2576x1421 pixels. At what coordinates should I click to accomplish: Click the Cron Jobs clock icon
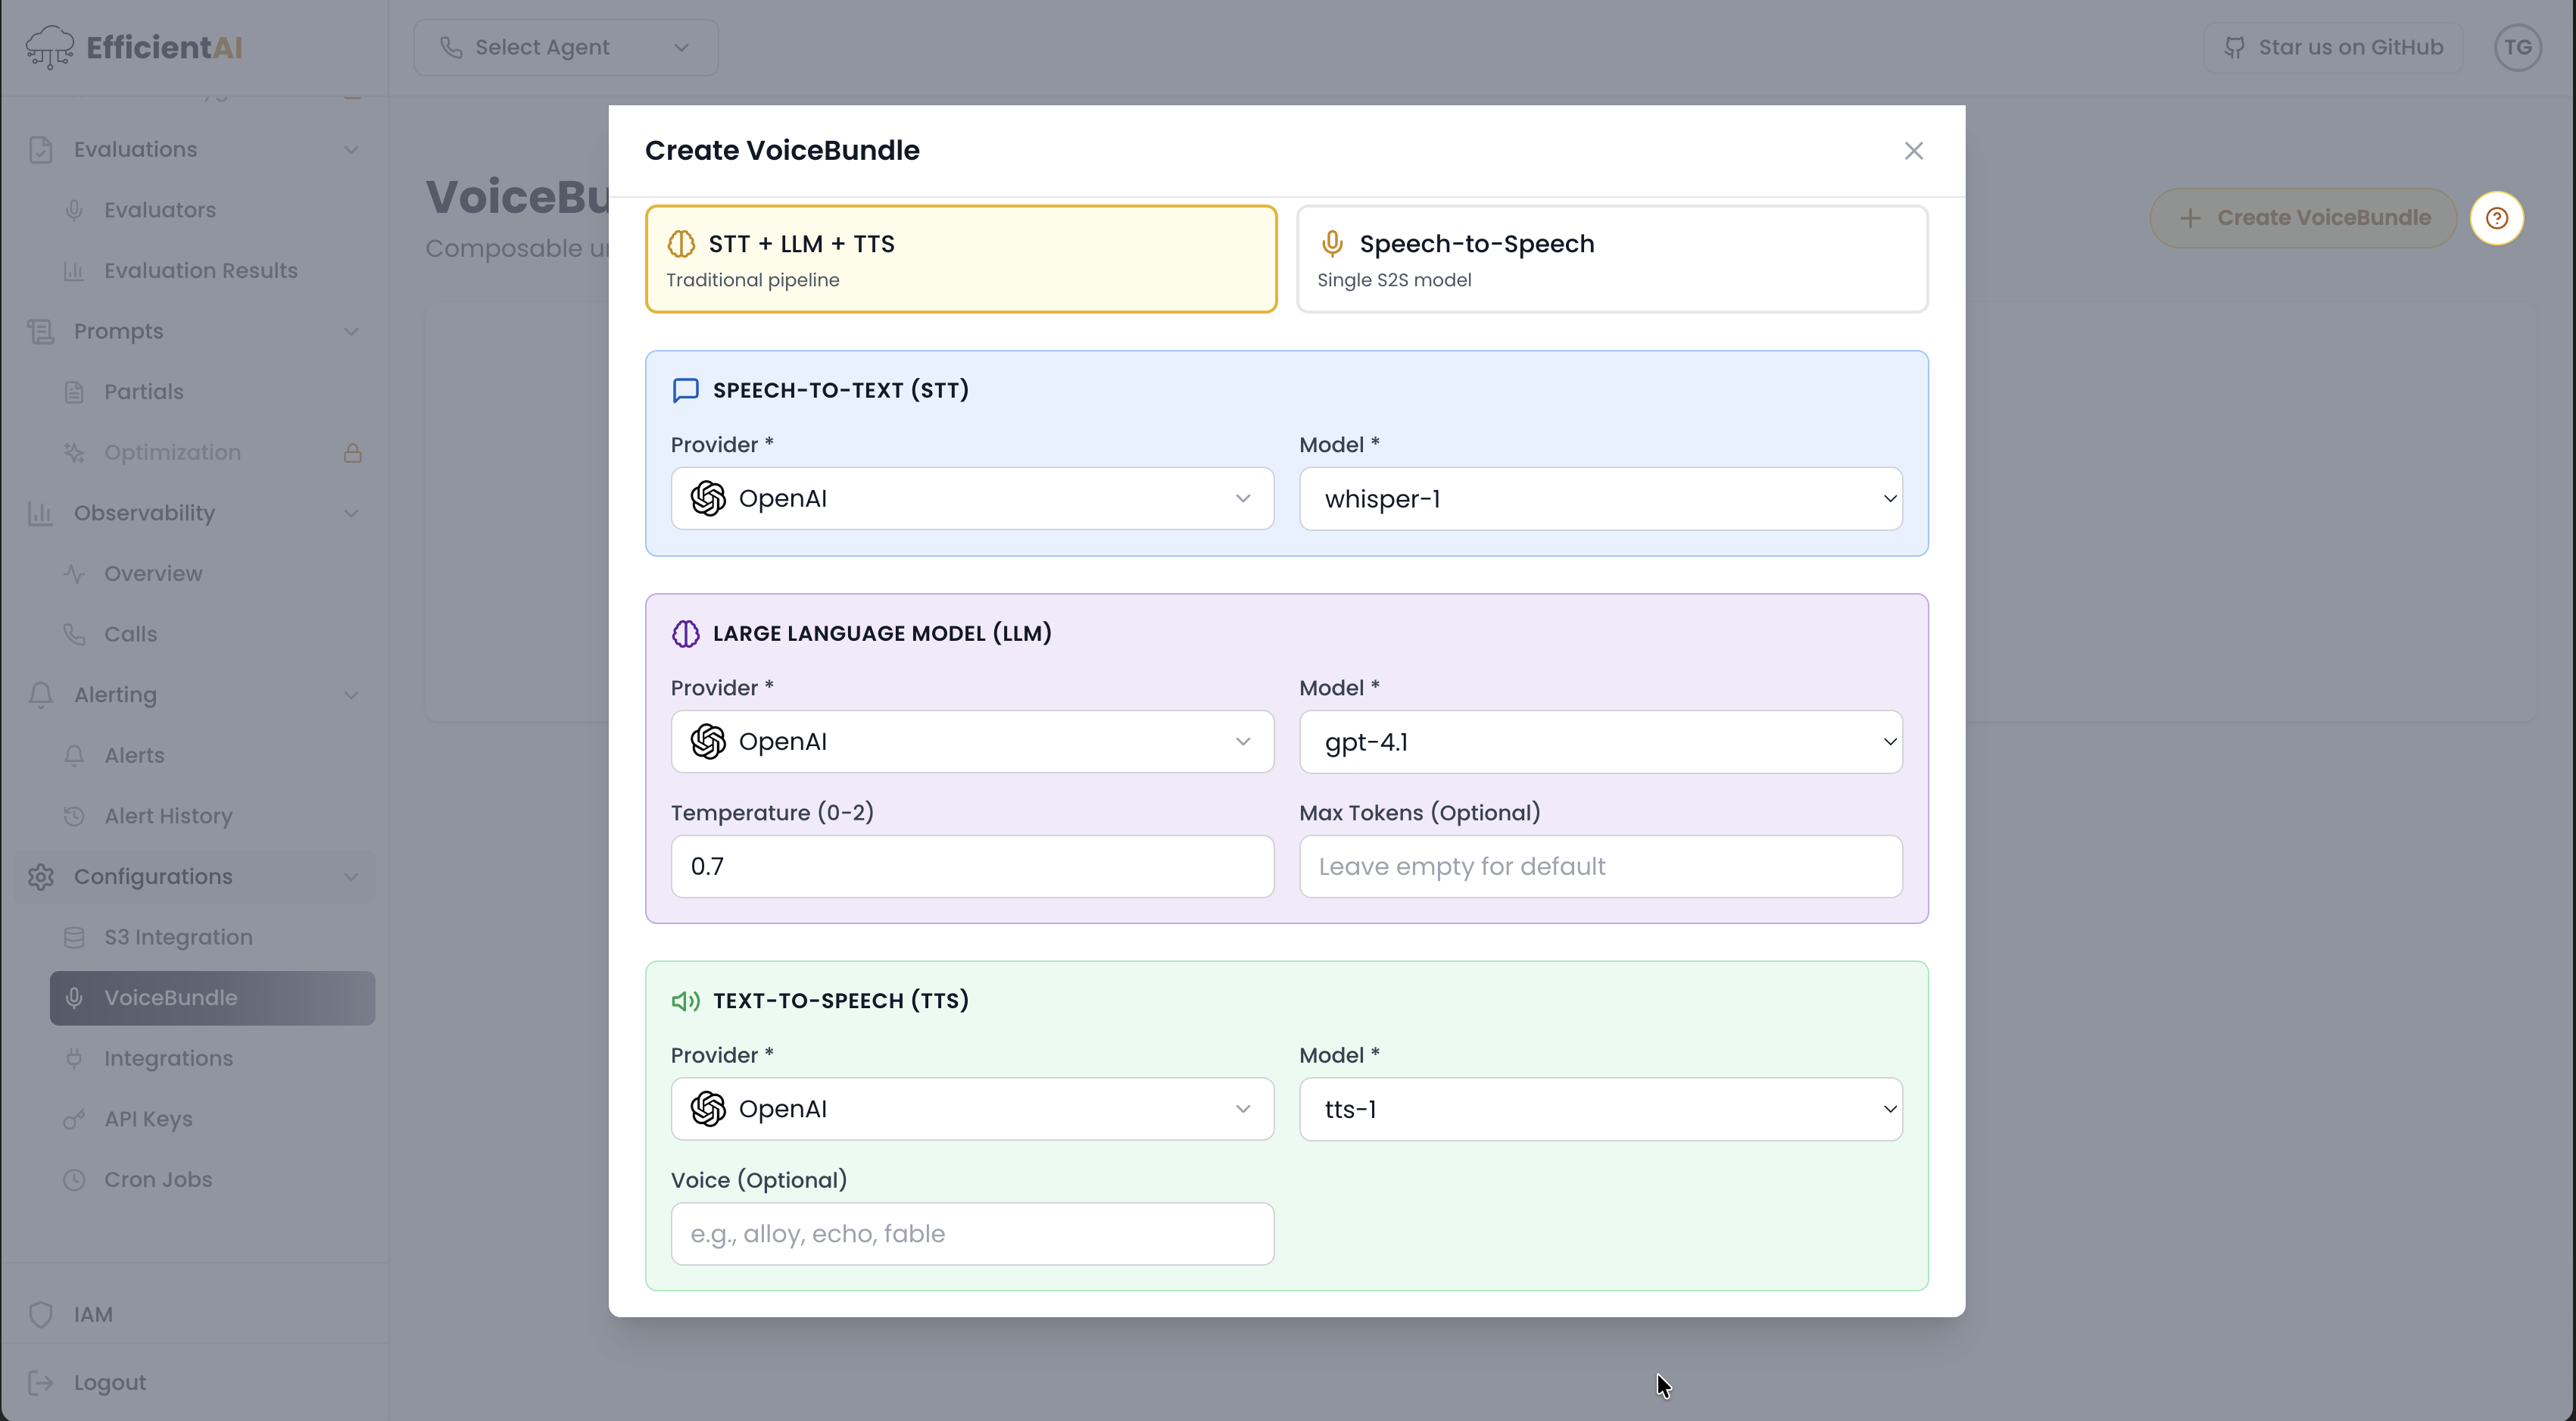(74, 1180)
